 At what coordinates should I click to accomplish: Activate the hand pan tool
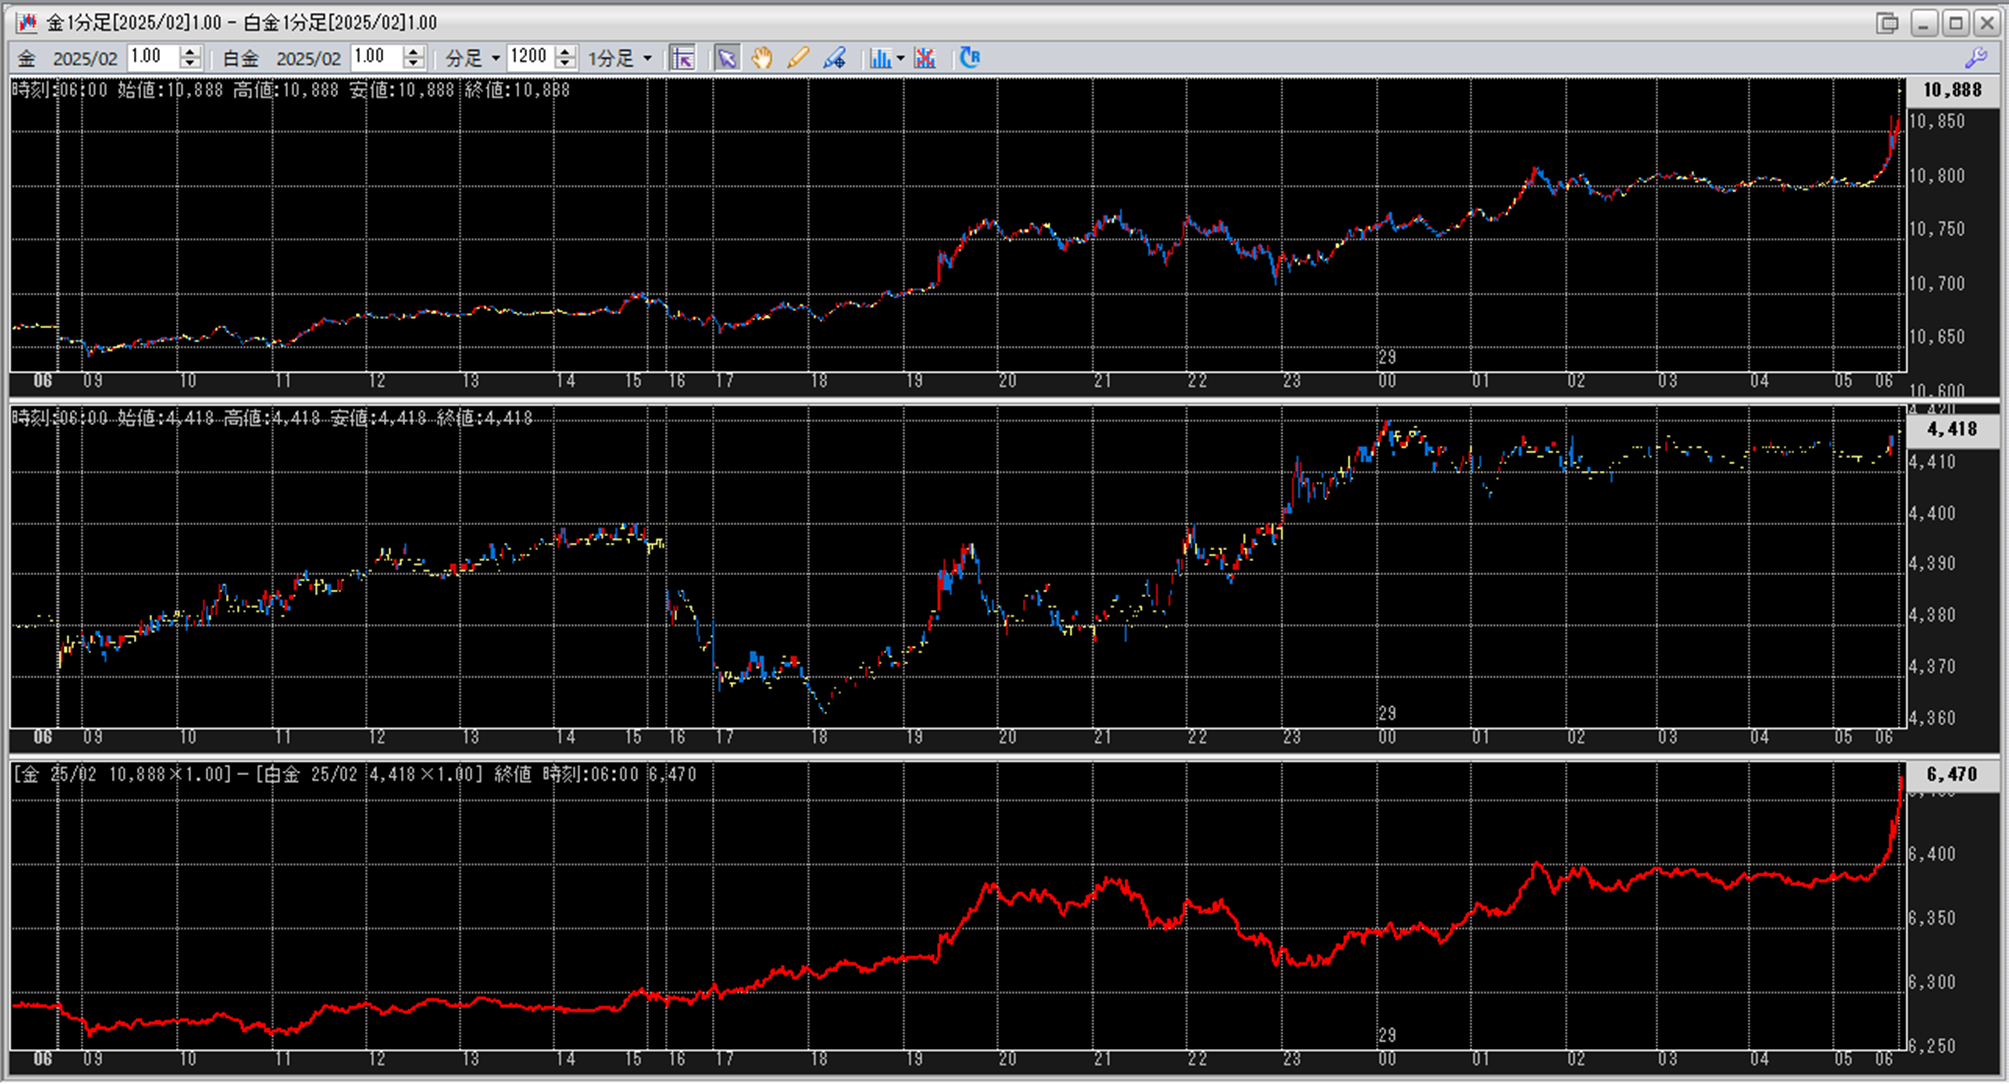762,58
